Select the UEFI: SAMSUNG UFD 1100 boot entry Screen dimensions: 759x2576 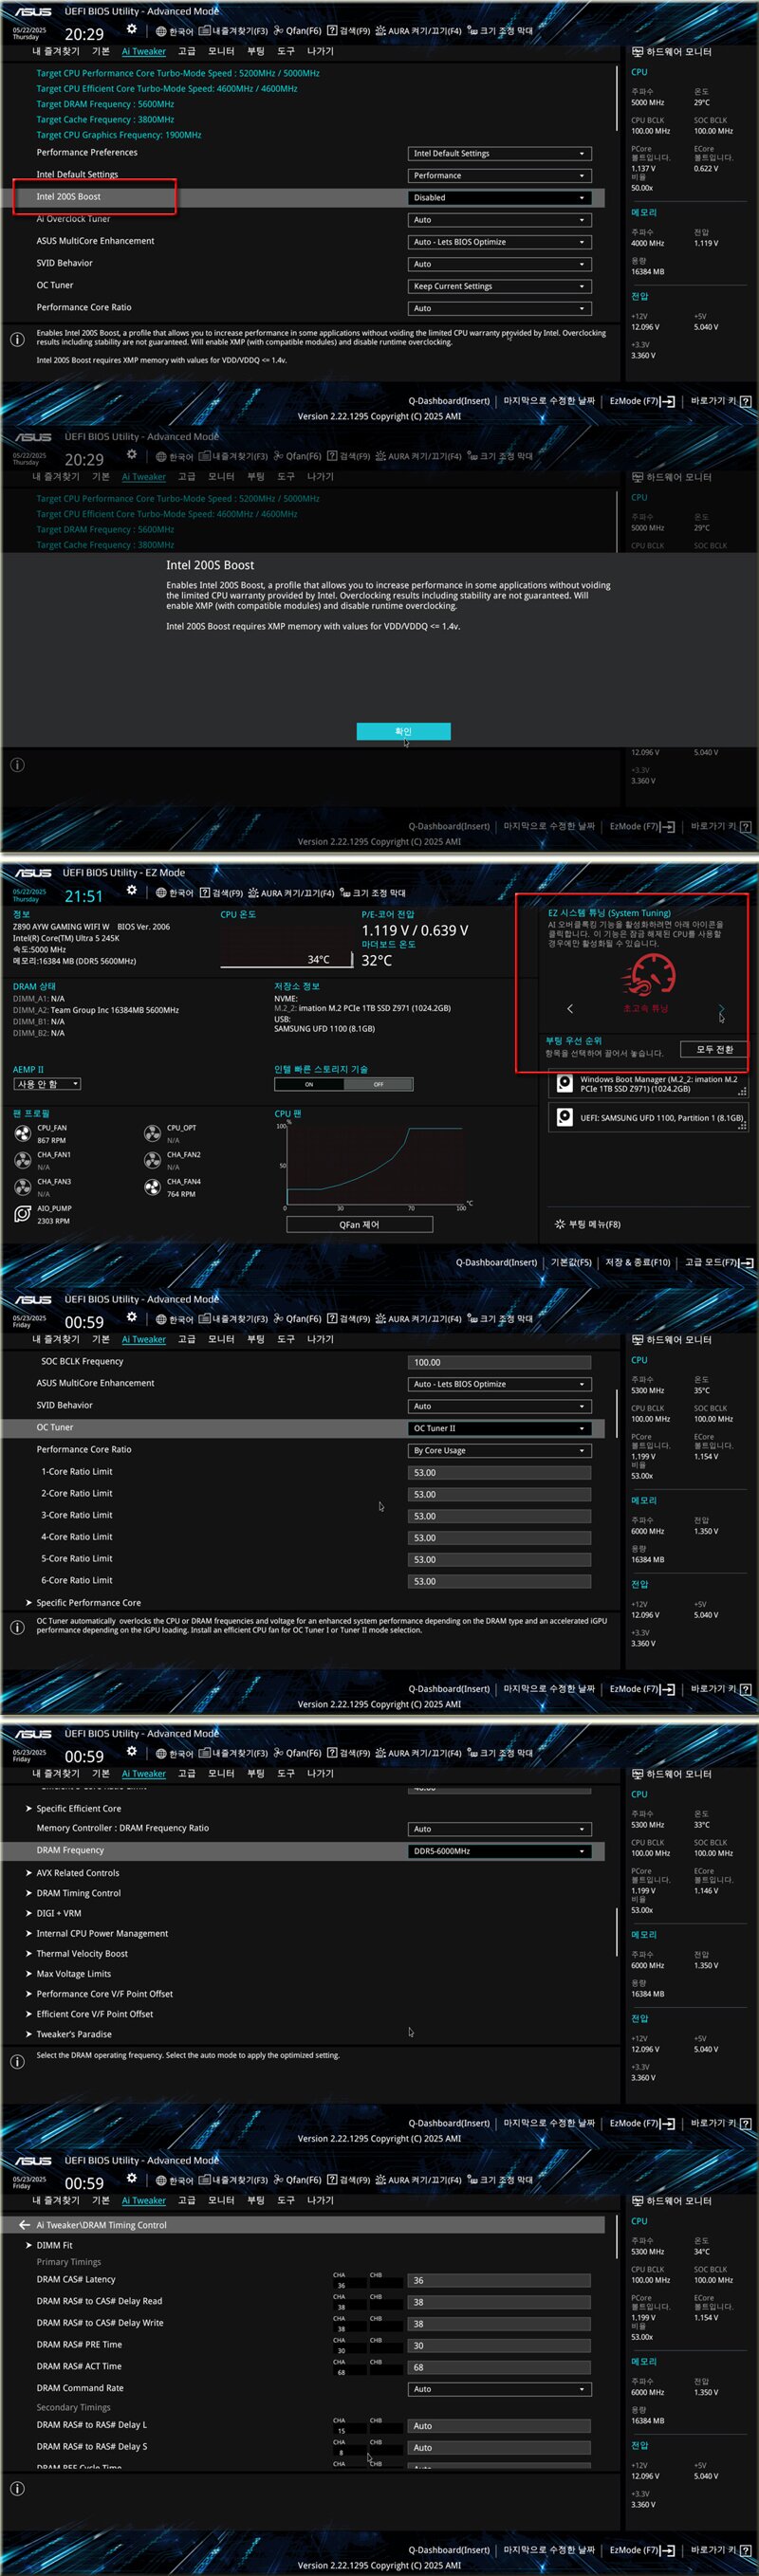coord(648,1117)
